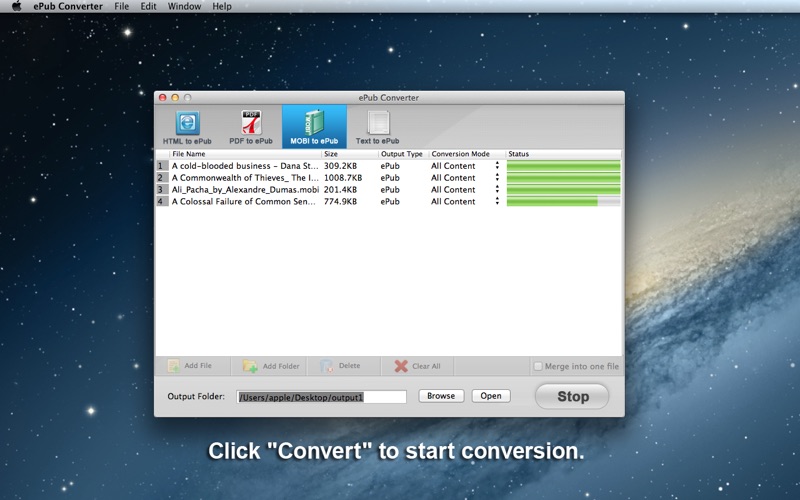The height and width of the screenshot is (500, 800).
Task: Click partial progress bar of Colossal Failure row
Action: (x=563, y=201)
